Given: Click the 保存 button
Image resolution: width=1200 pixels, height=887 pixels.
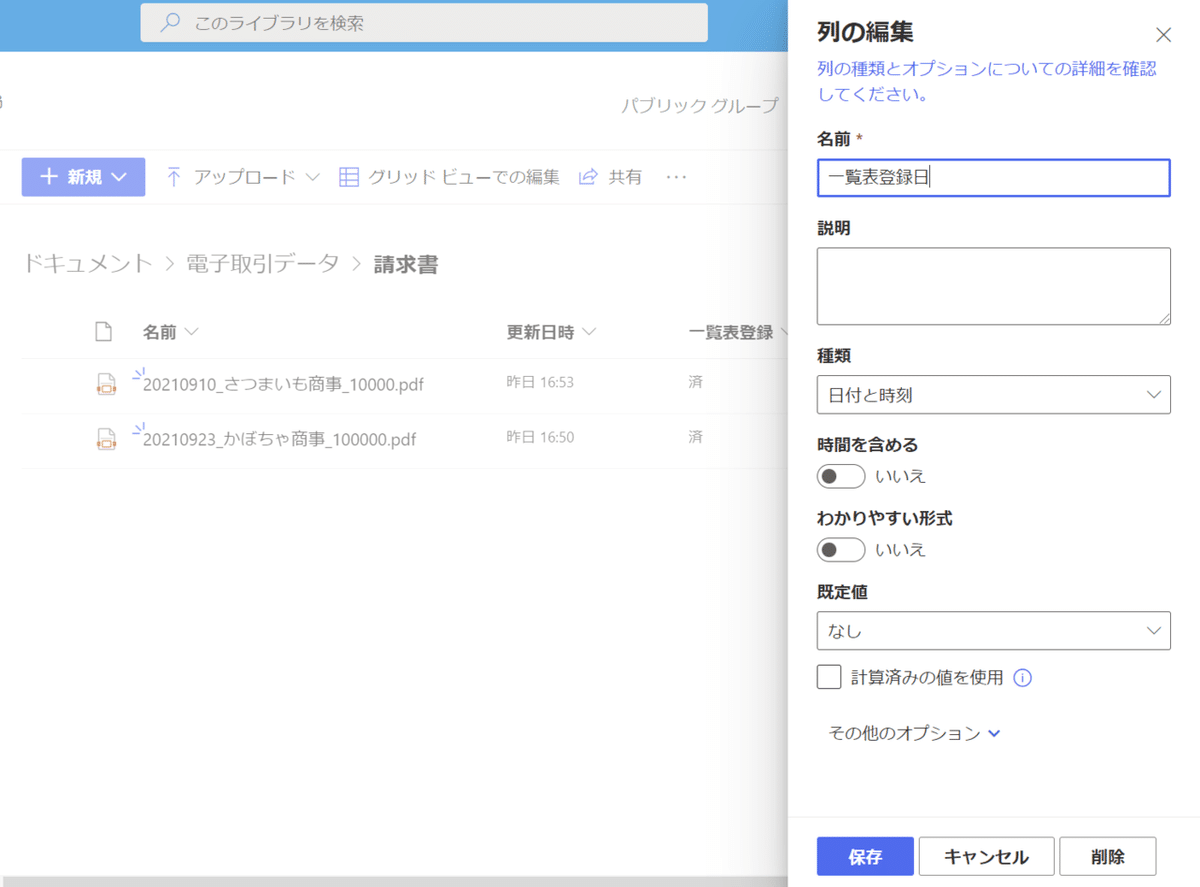Looking at the screenshot, I should coord(864,856).
